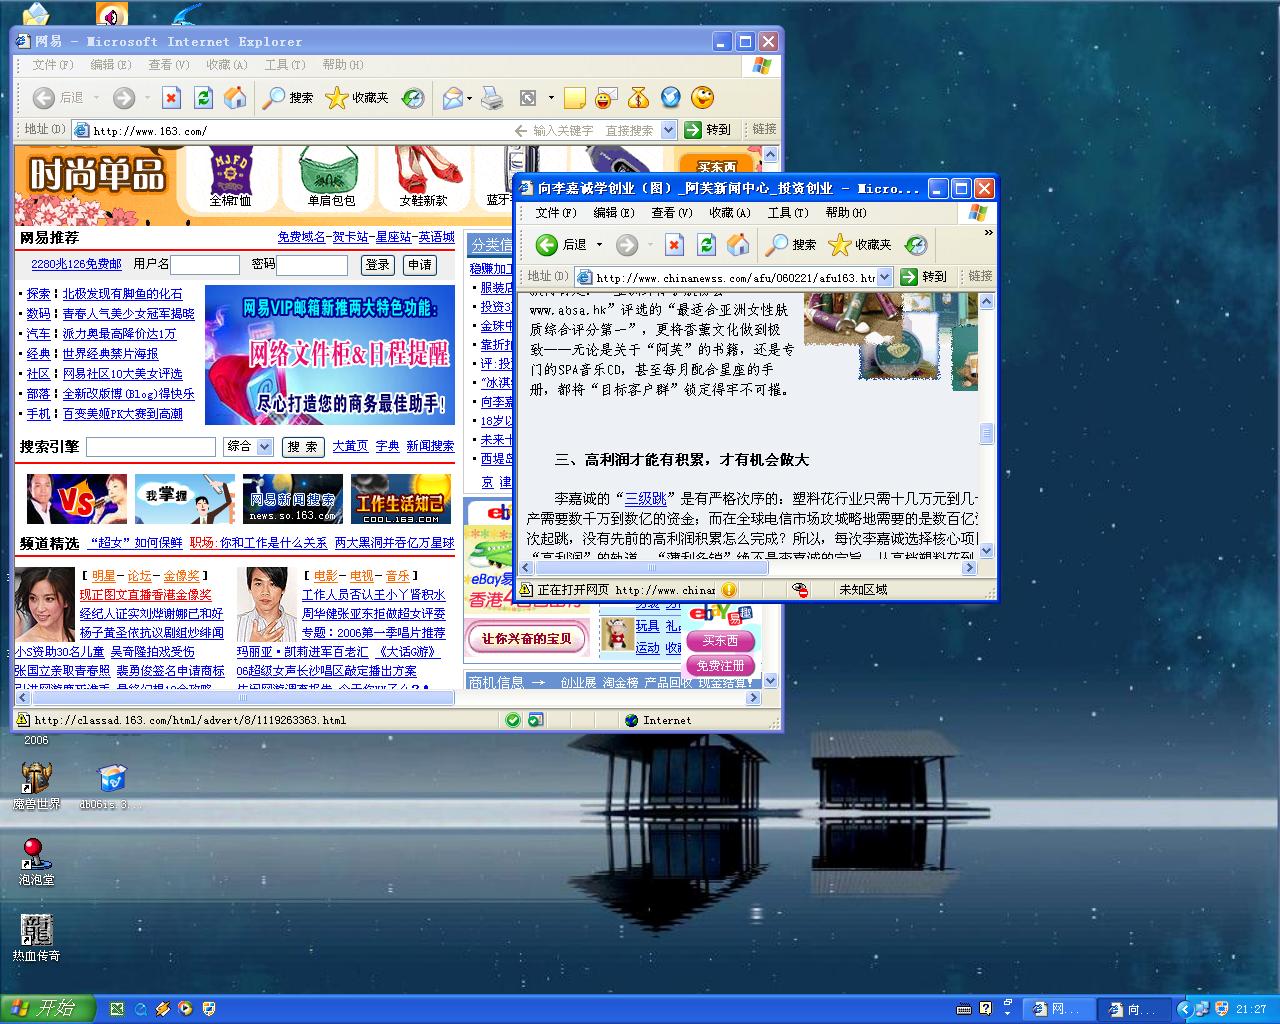Switch to the 网易 taskbar button

pos(1058,1009)
